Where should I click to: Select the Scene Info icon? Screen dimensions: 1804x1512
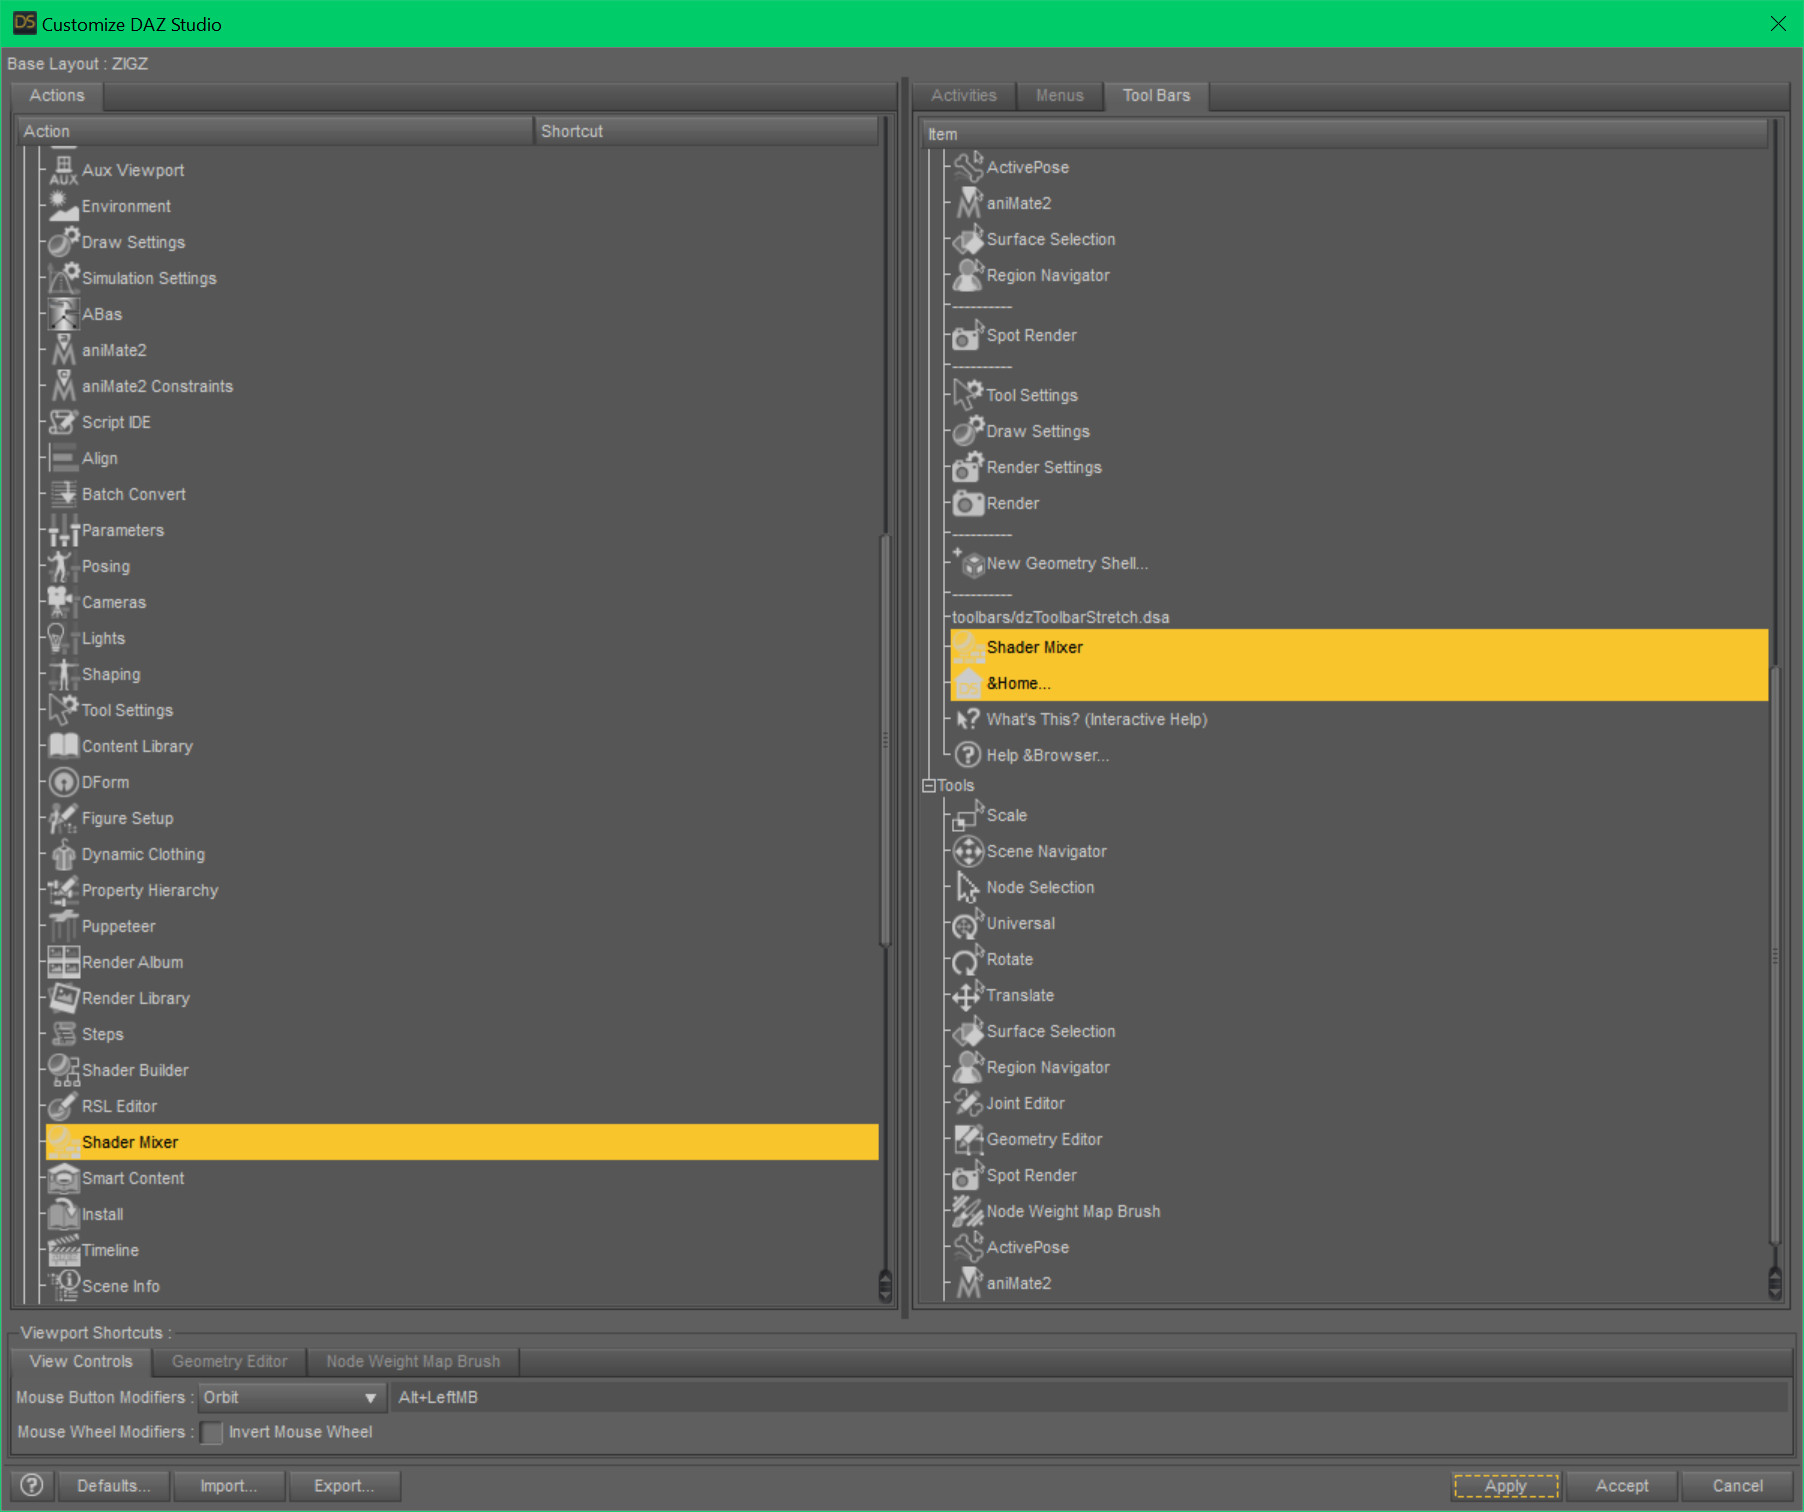63,1286
